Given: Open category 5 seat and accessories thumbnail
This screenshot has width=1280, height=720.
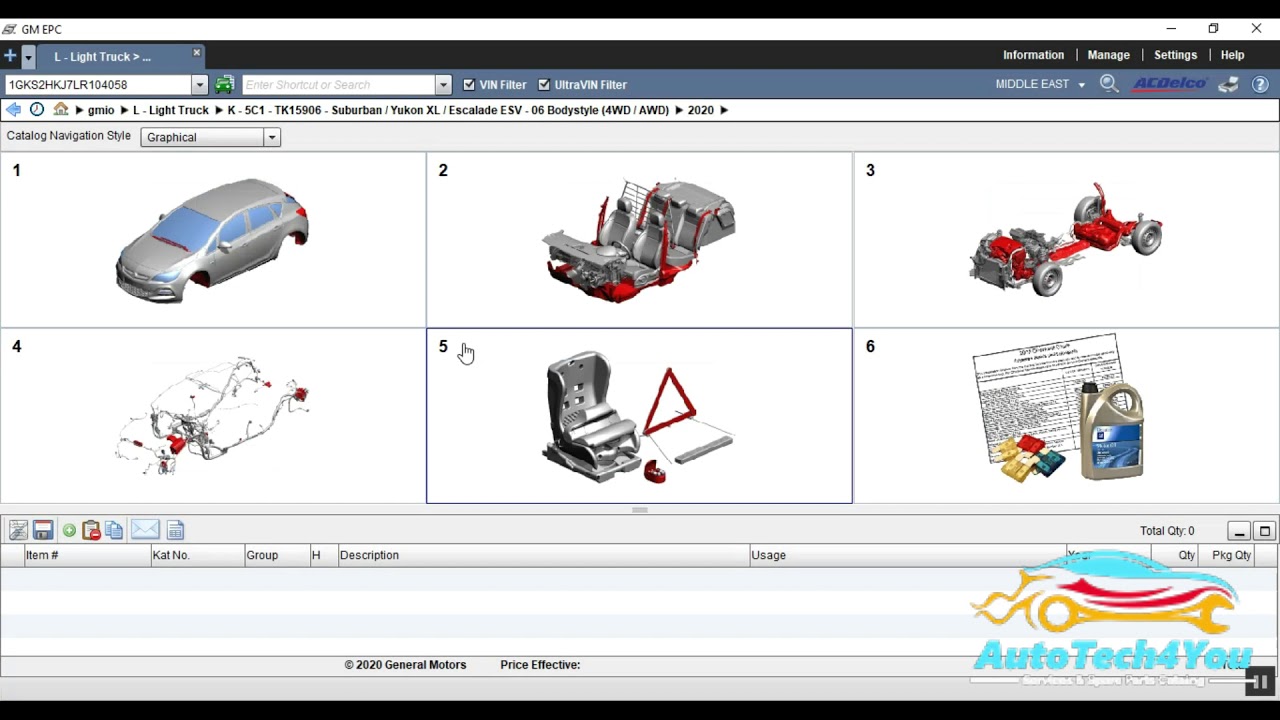Looking at the screenshot, I should [x=640, y=416].
